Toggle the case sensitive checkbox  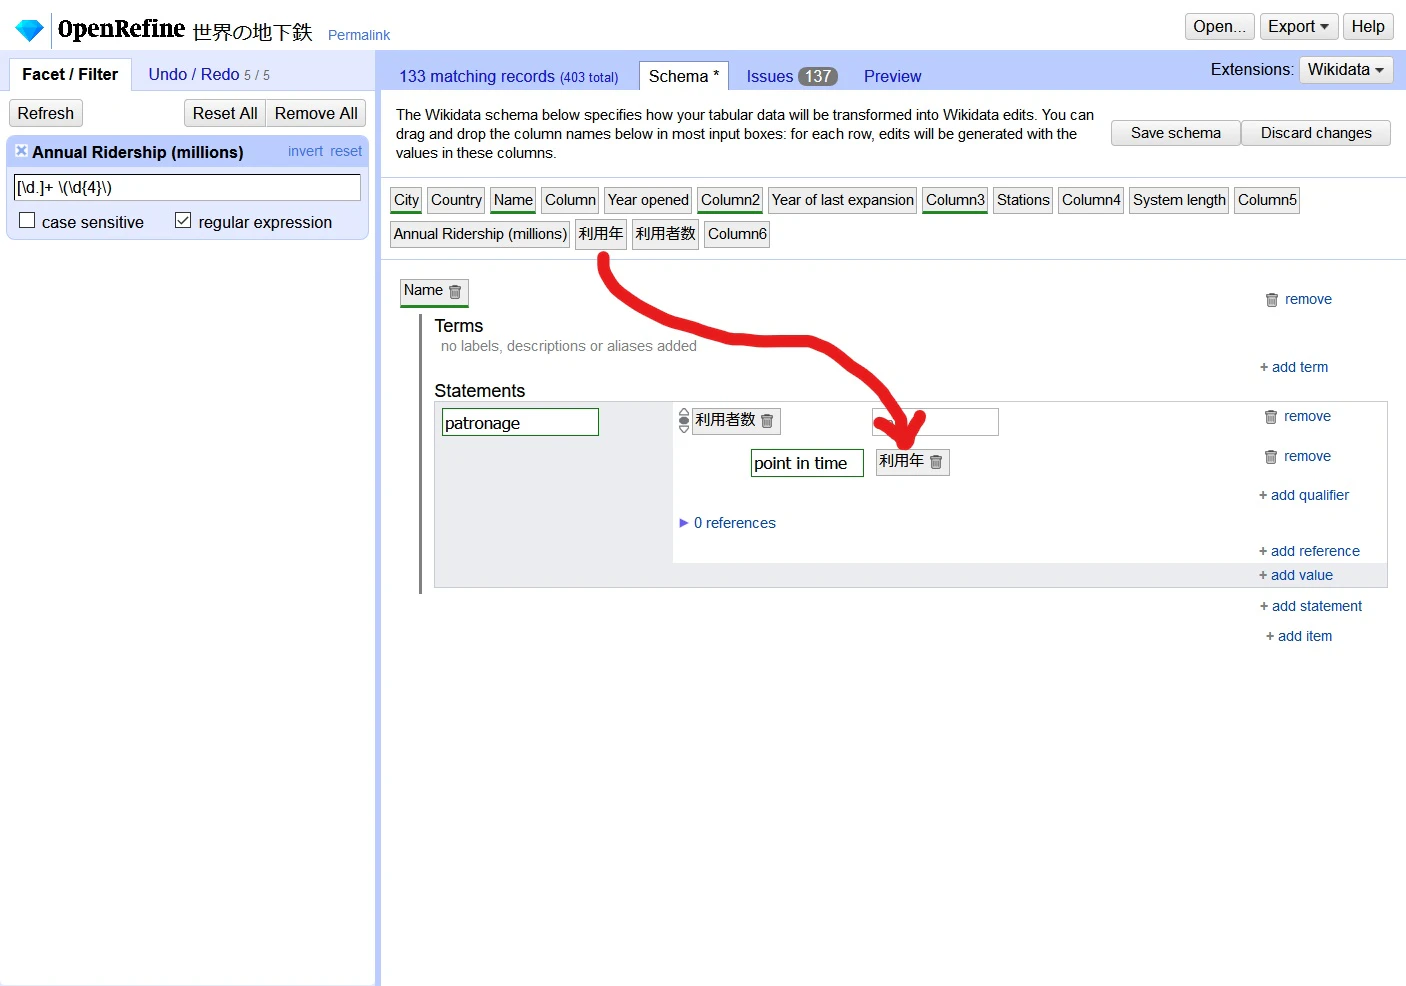coord(27,220)
